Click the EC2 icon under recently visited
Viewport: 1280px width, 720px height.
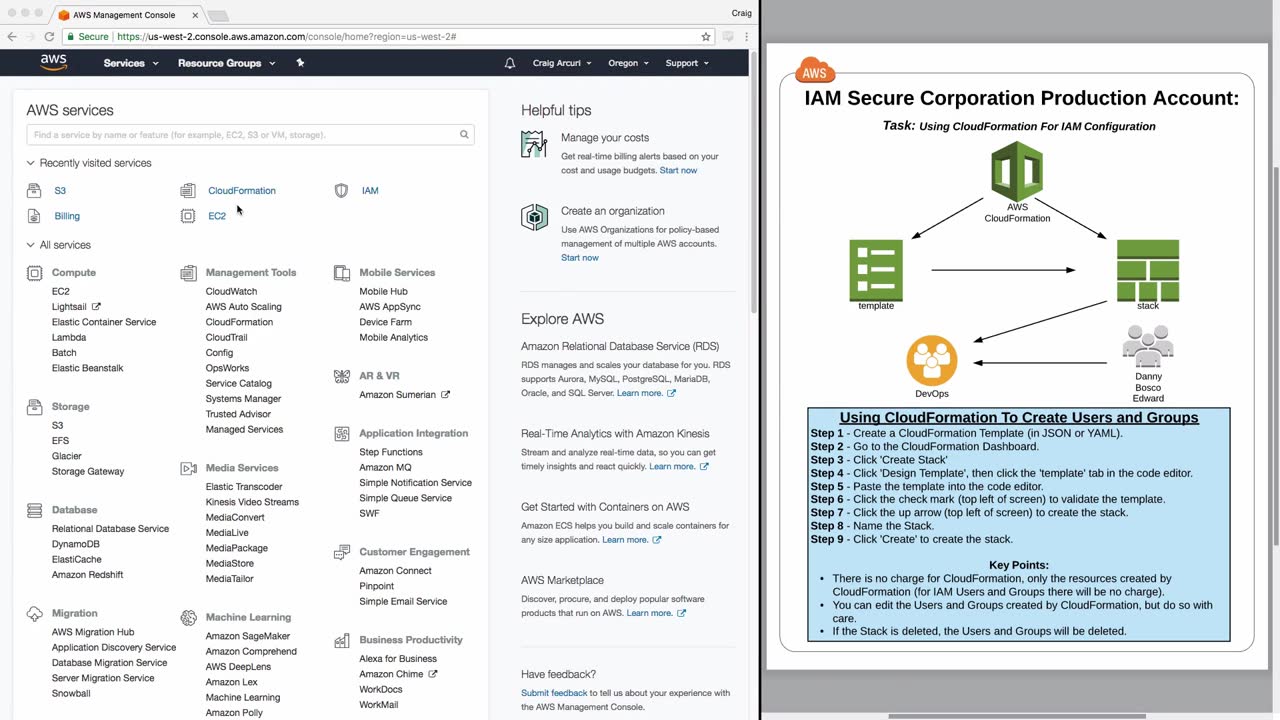click(x=188, y=216)
